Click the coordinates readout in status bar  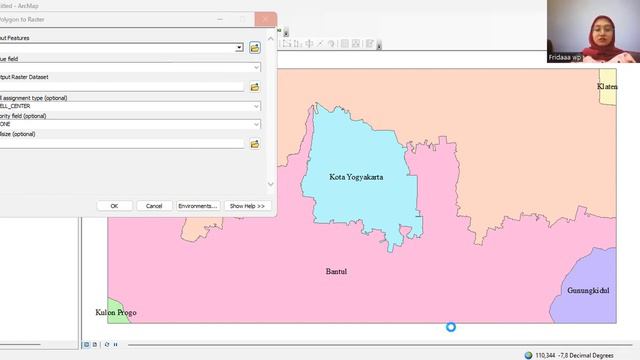point(574,356)
